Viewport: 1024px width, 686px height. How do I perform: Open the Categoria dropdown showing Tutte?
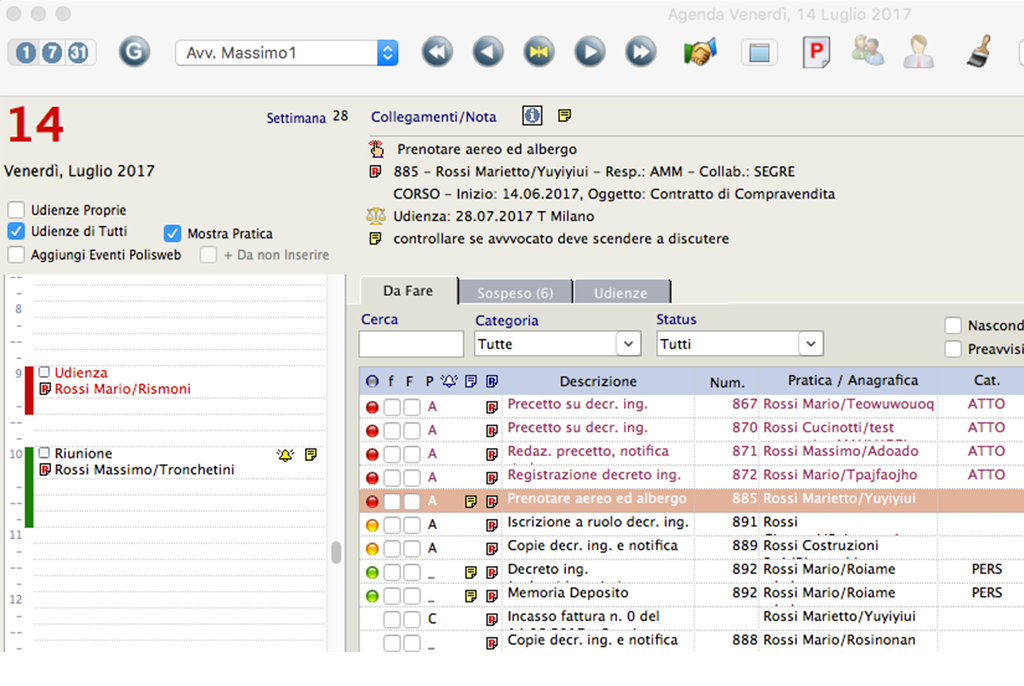coord(557,342)
